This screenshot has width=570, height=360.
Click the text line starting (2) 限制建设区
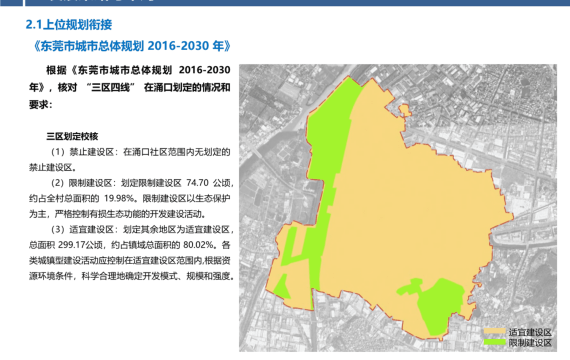tap(142, 183)
